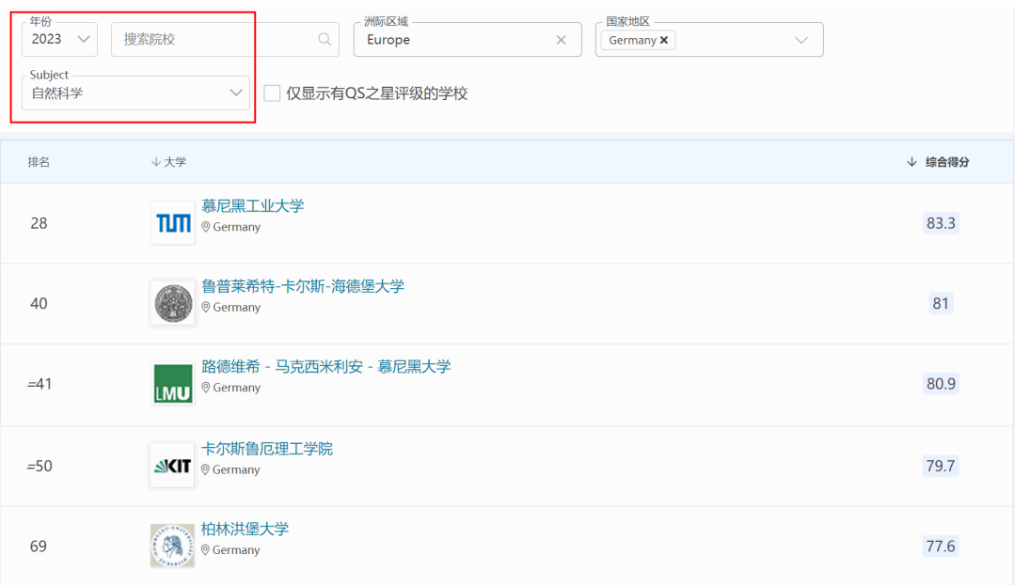
Task: Click the search magnifier icon
Action: coord(324,39)
